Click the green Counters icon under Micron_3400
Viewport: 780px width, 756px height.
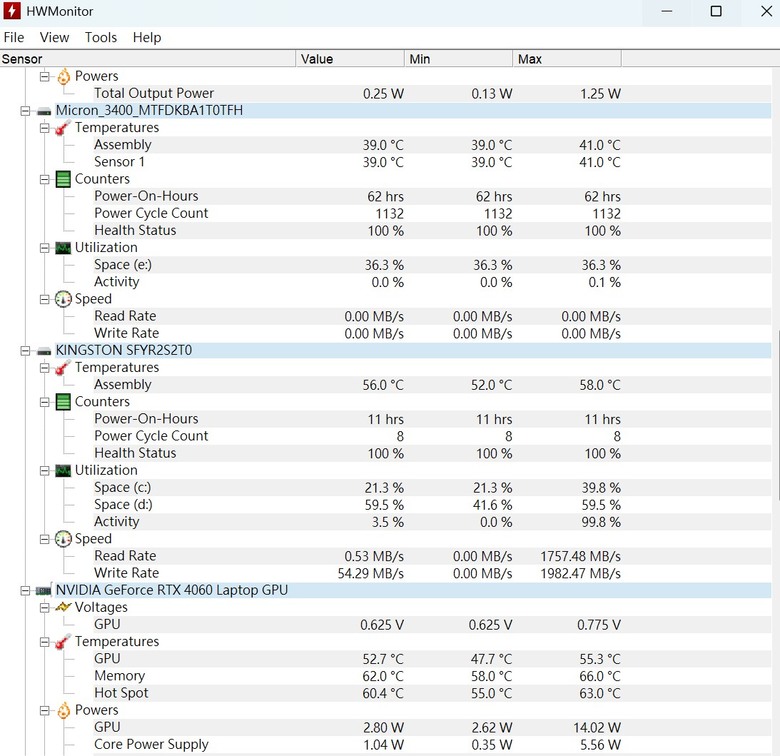tap(63, 179)
